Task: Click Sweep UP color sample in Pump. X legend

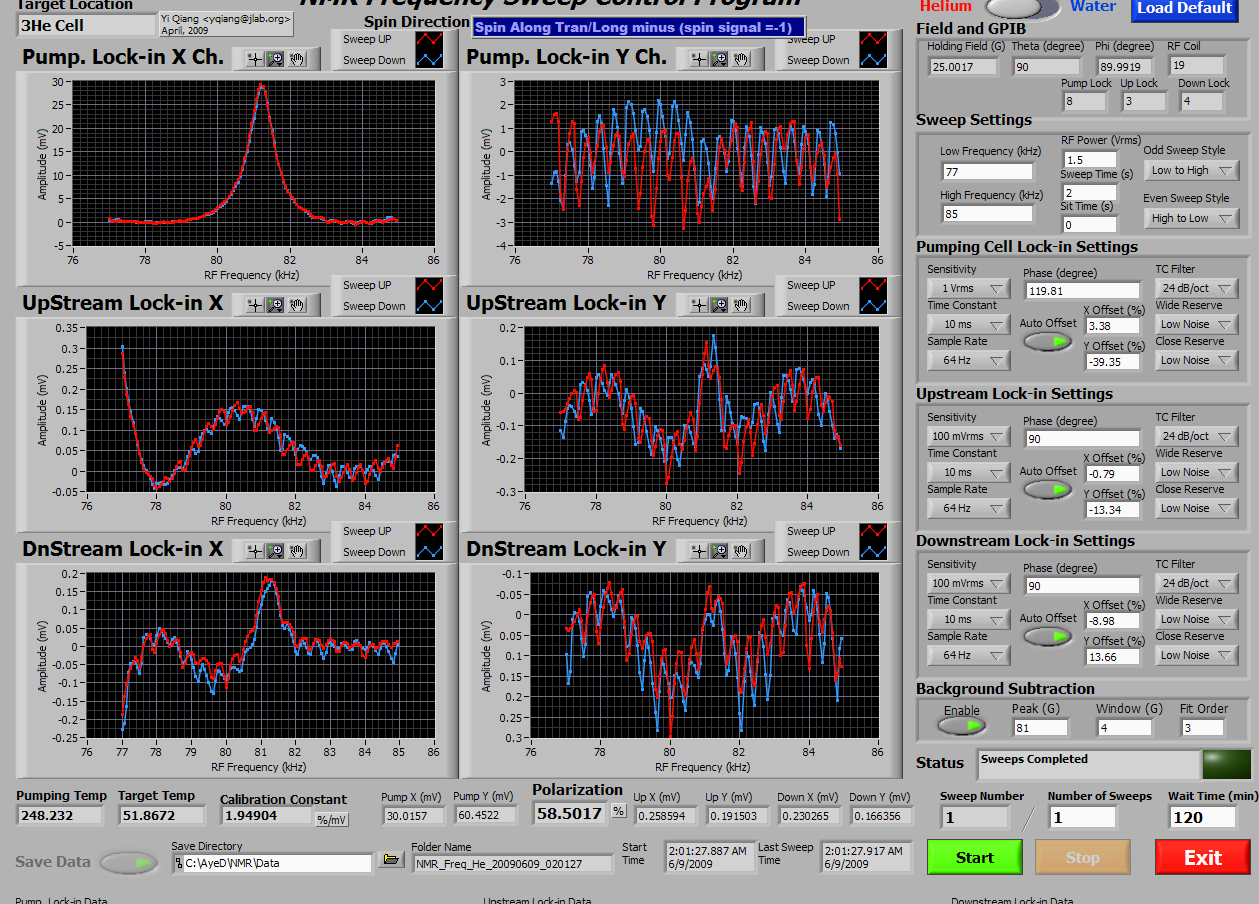Action: coord(429,39)
